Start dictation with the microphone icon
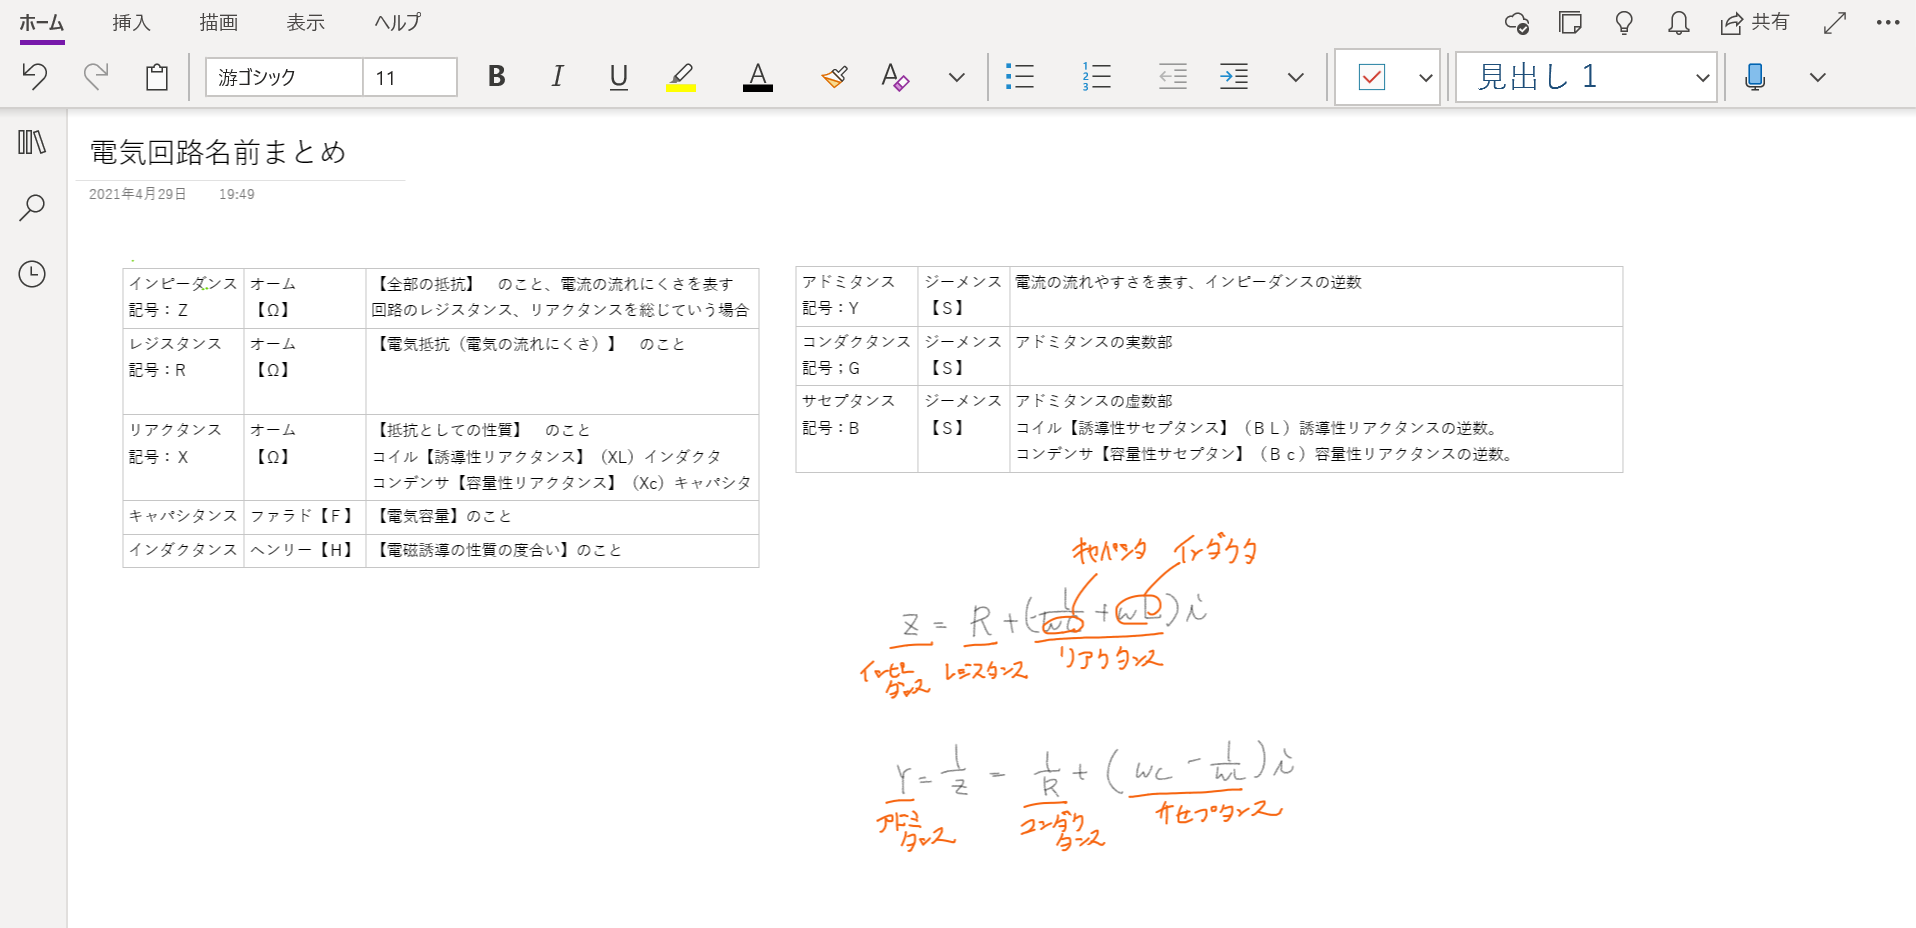Image resolution: width=1916 pixels, height=928 pixels. coord(1754,77)
